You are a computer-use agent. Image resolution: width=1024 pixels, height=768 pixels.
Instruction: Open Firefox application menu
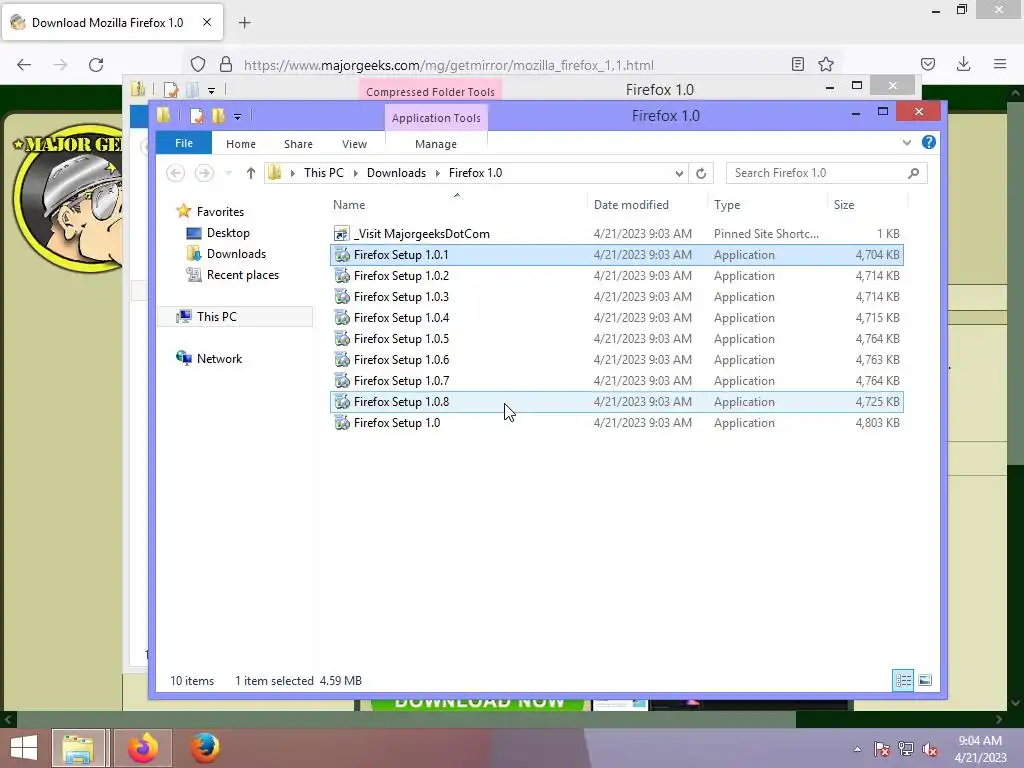point(1000,64)
